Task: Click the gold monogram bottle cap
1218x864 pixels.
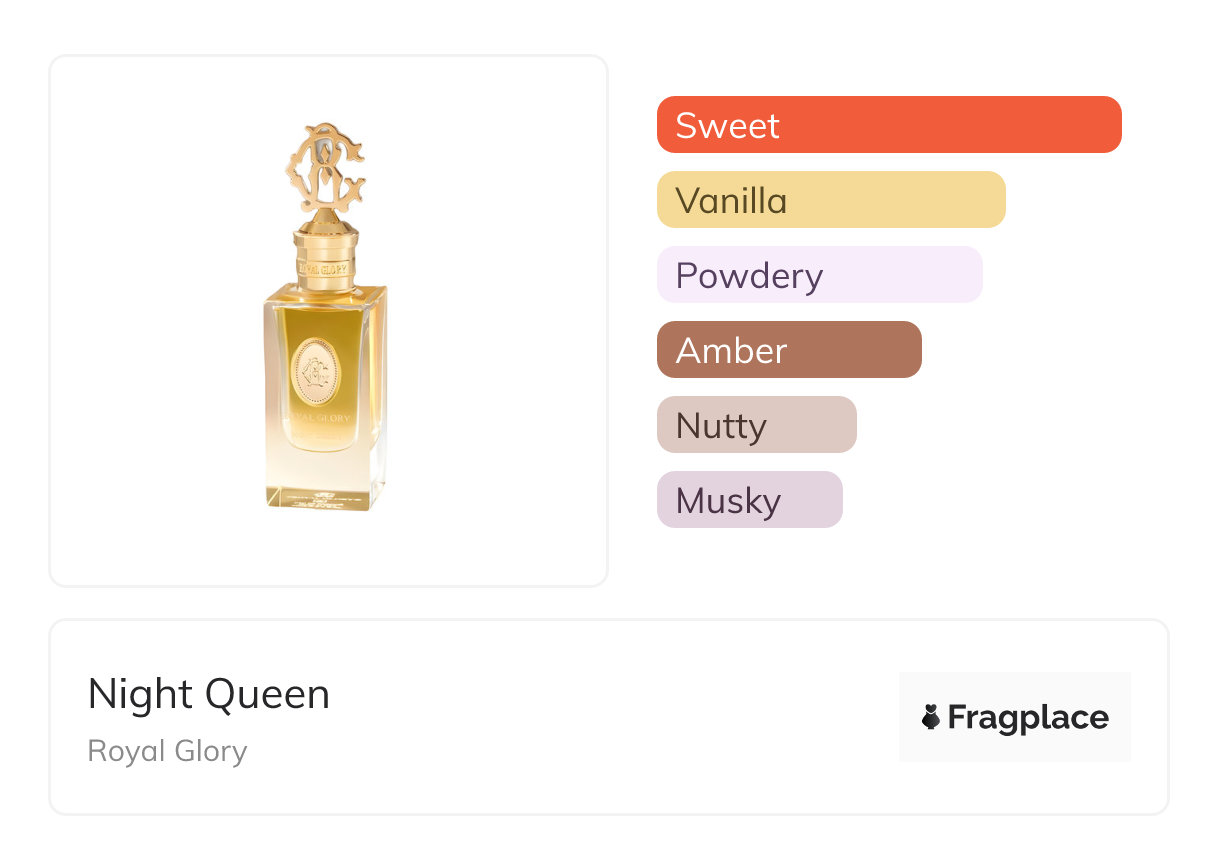Action: tap(324, 170)
